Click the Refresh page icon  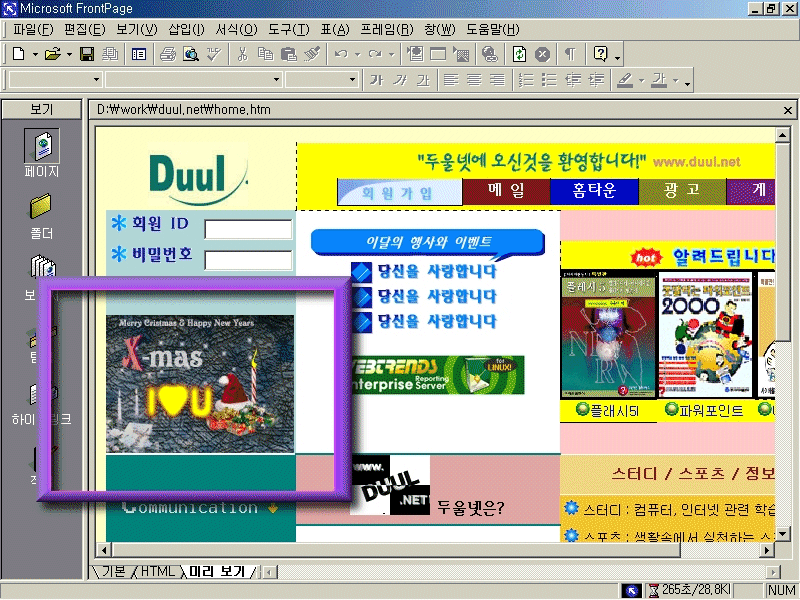tap(519, 54)
